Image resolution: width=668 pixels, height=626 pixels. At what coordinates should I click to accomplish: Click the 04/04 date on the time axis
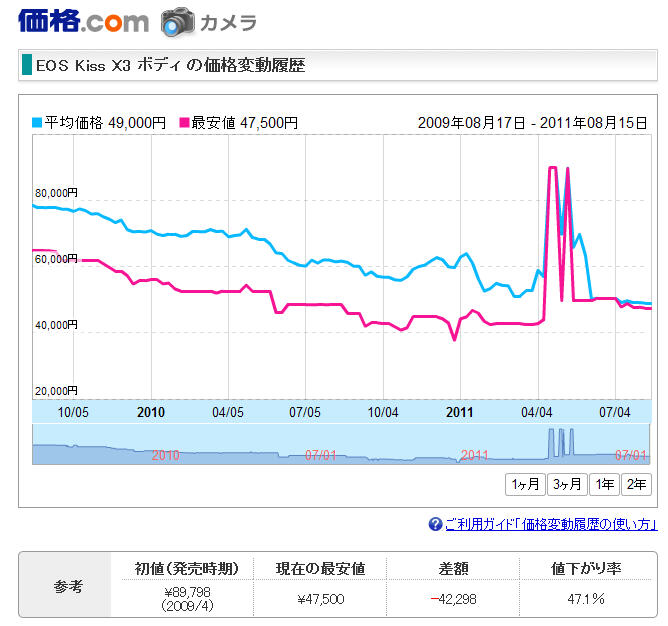point(536,412)
